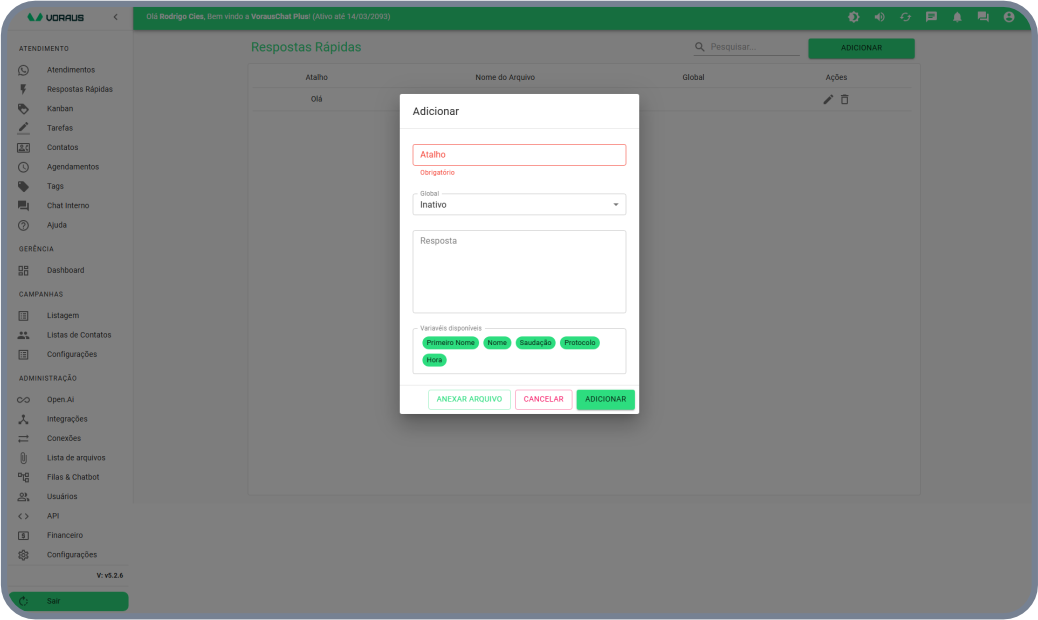
Task: Go to Filas & Chatbot menu item
Action: [72, 477]
